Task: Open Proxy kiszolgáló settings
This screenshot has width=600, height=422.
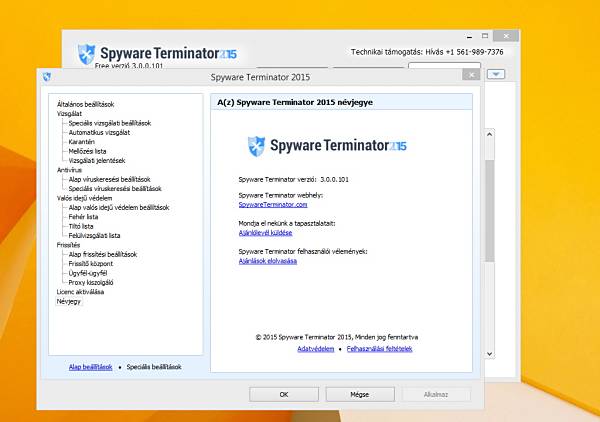Action: pyautogui.click(x=91, y=282)
